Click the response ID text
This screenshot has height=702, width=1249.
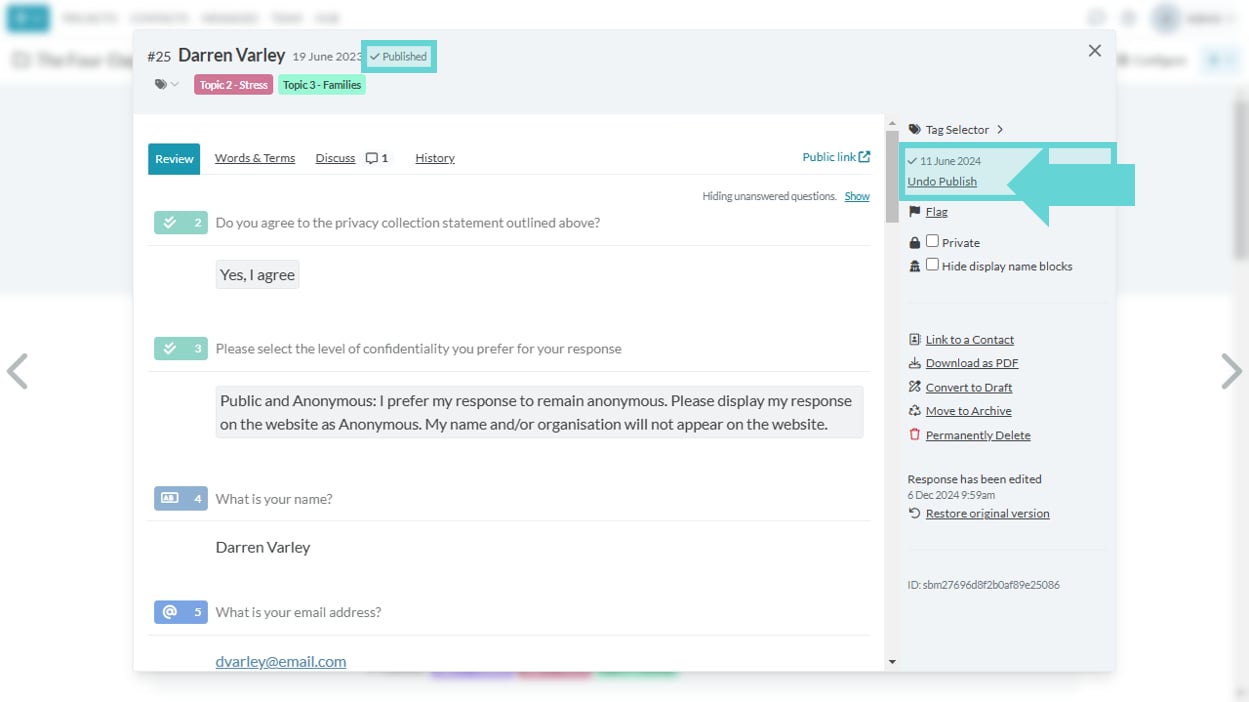point(984,585)
